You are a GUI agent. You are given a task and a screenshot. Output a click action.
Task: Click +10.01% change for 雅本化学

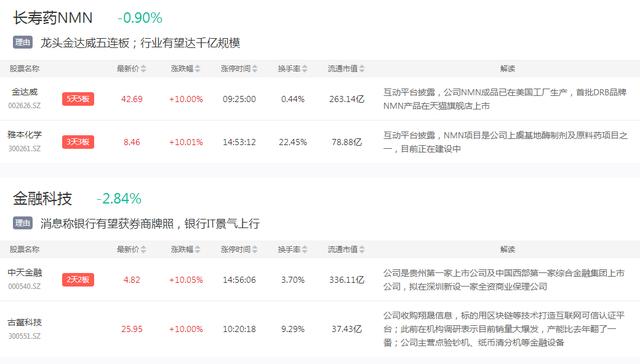point(186,142)
